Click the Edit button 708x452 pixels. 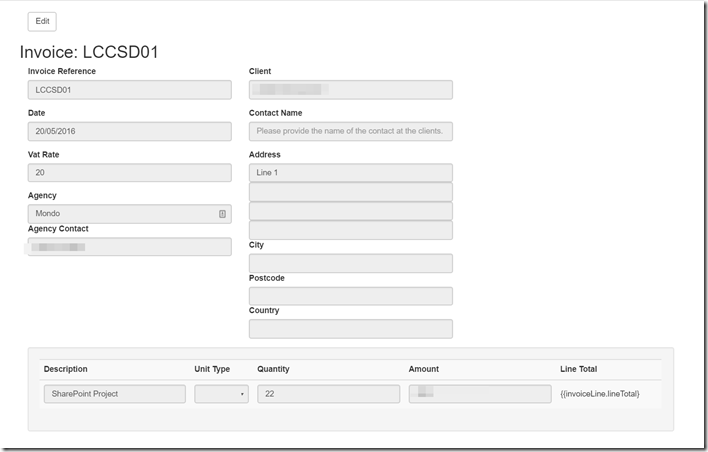(x=42, y=21)
